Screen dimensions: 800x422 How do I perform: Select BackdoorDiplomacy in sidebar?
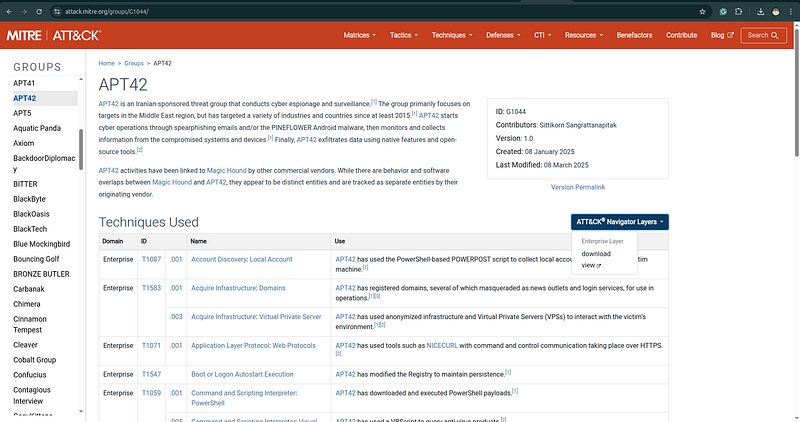(44, 163)
